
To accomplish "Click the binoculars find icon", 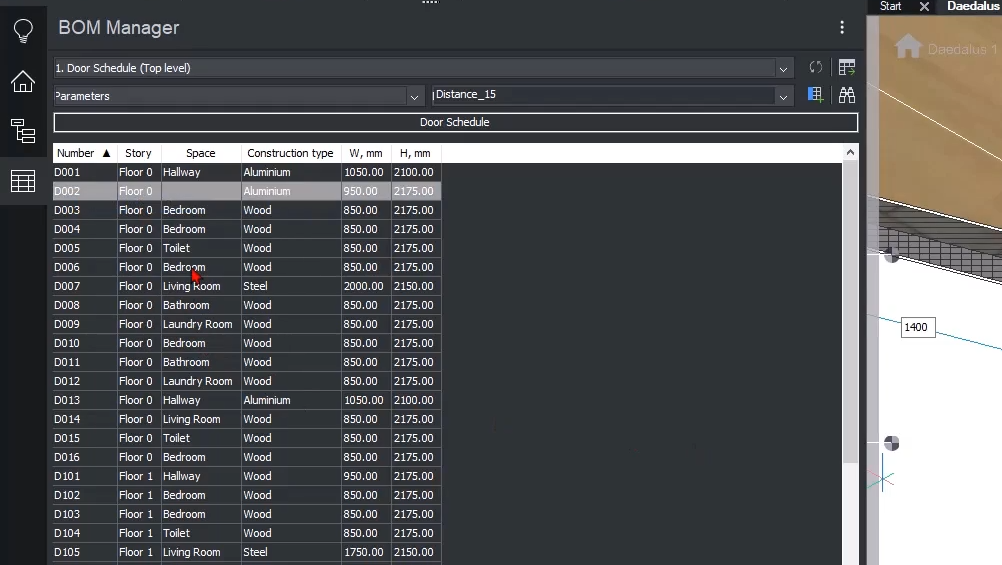I will [847, 95].
